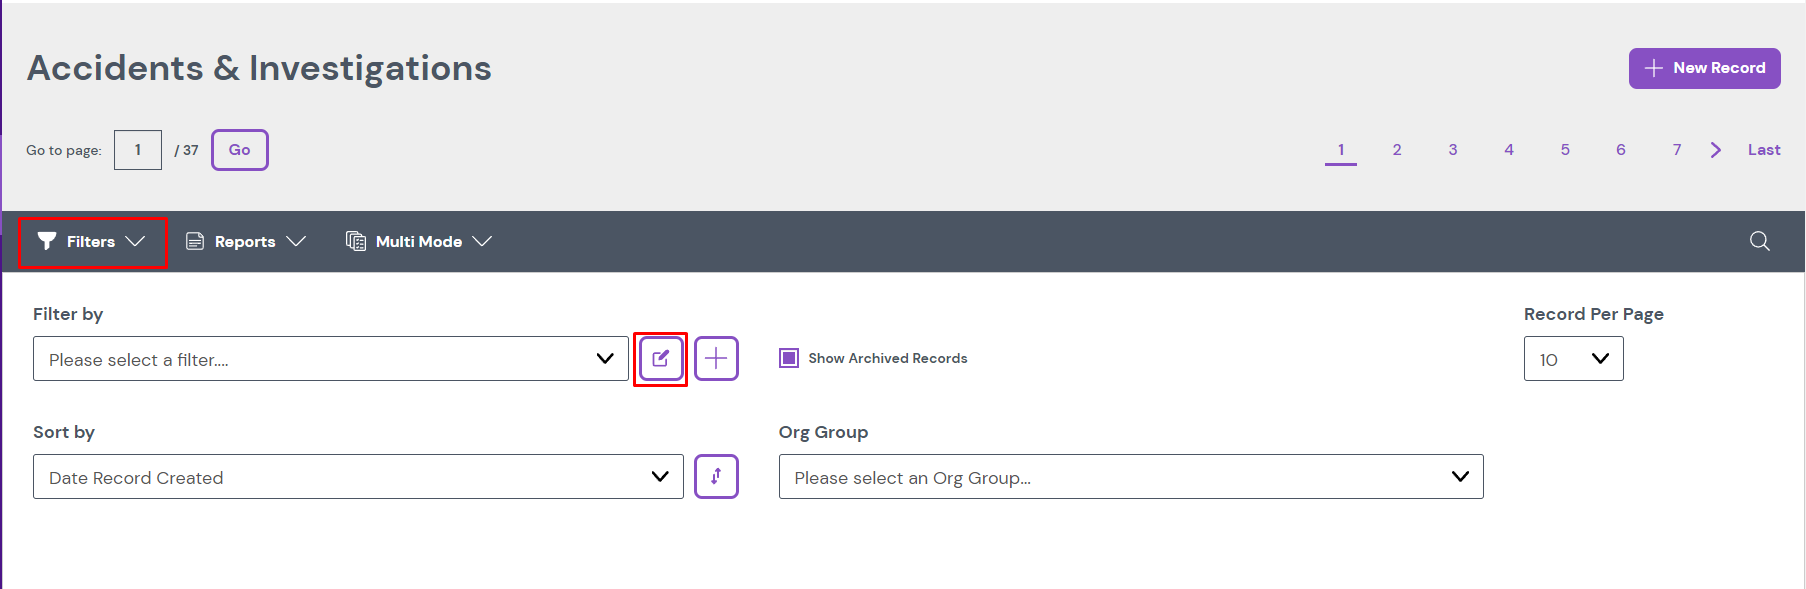Open search with the magnifier icon
Viewport: 1806px width, 589px height.
pos(1759,241)
